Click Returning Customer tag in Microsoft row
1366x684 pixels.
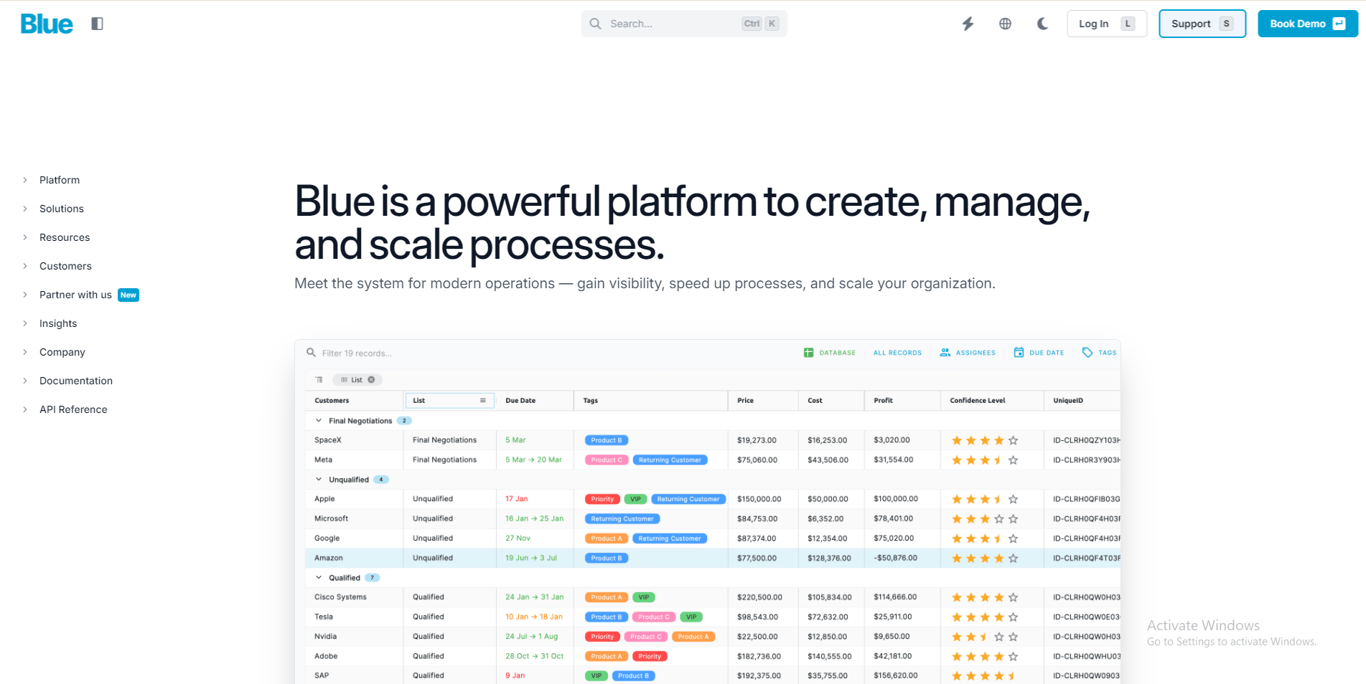[x=622, y=519]
